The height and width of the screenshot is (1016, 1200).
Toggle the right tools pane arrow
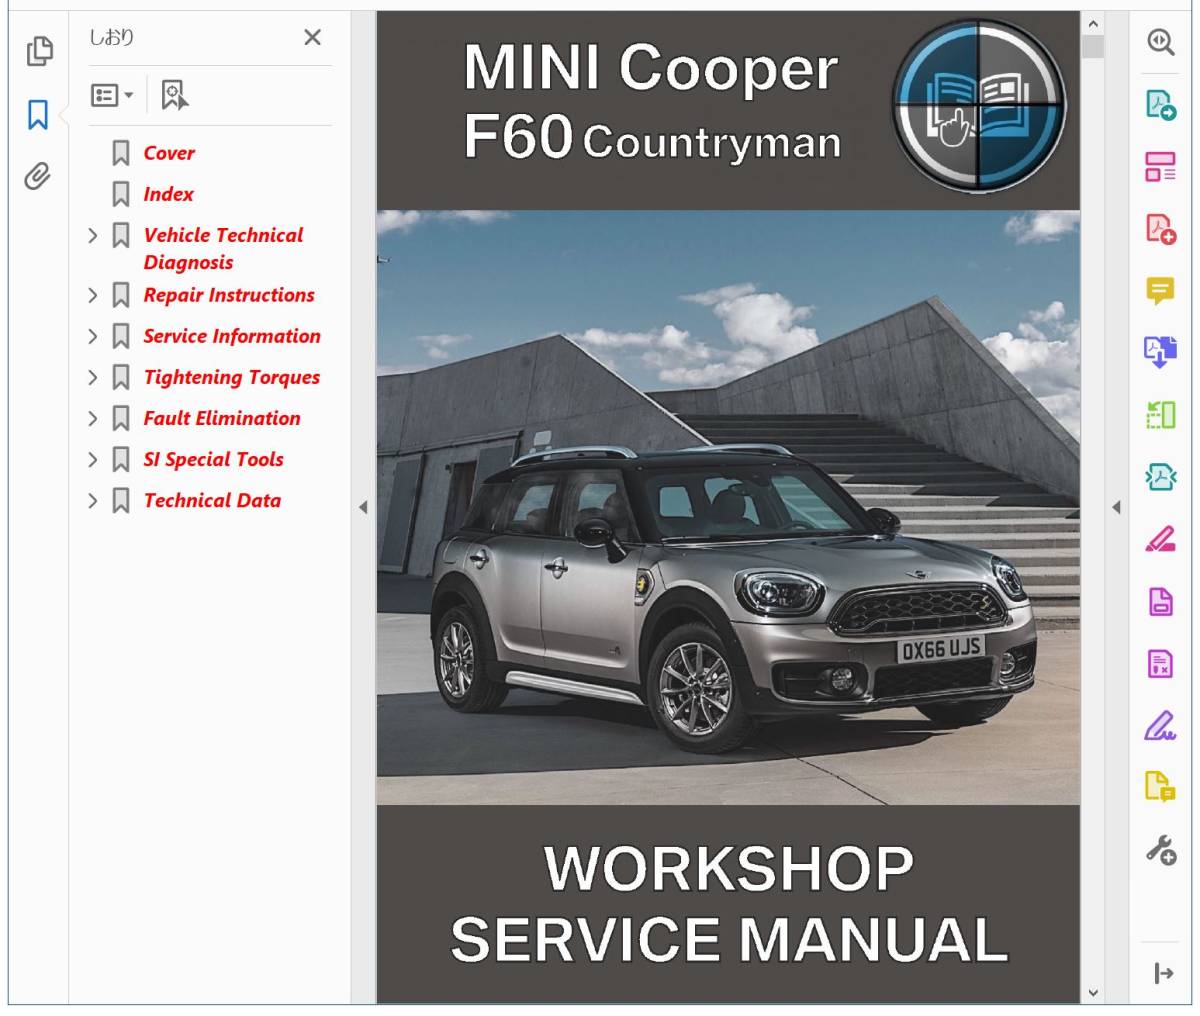click(1116, 508)
